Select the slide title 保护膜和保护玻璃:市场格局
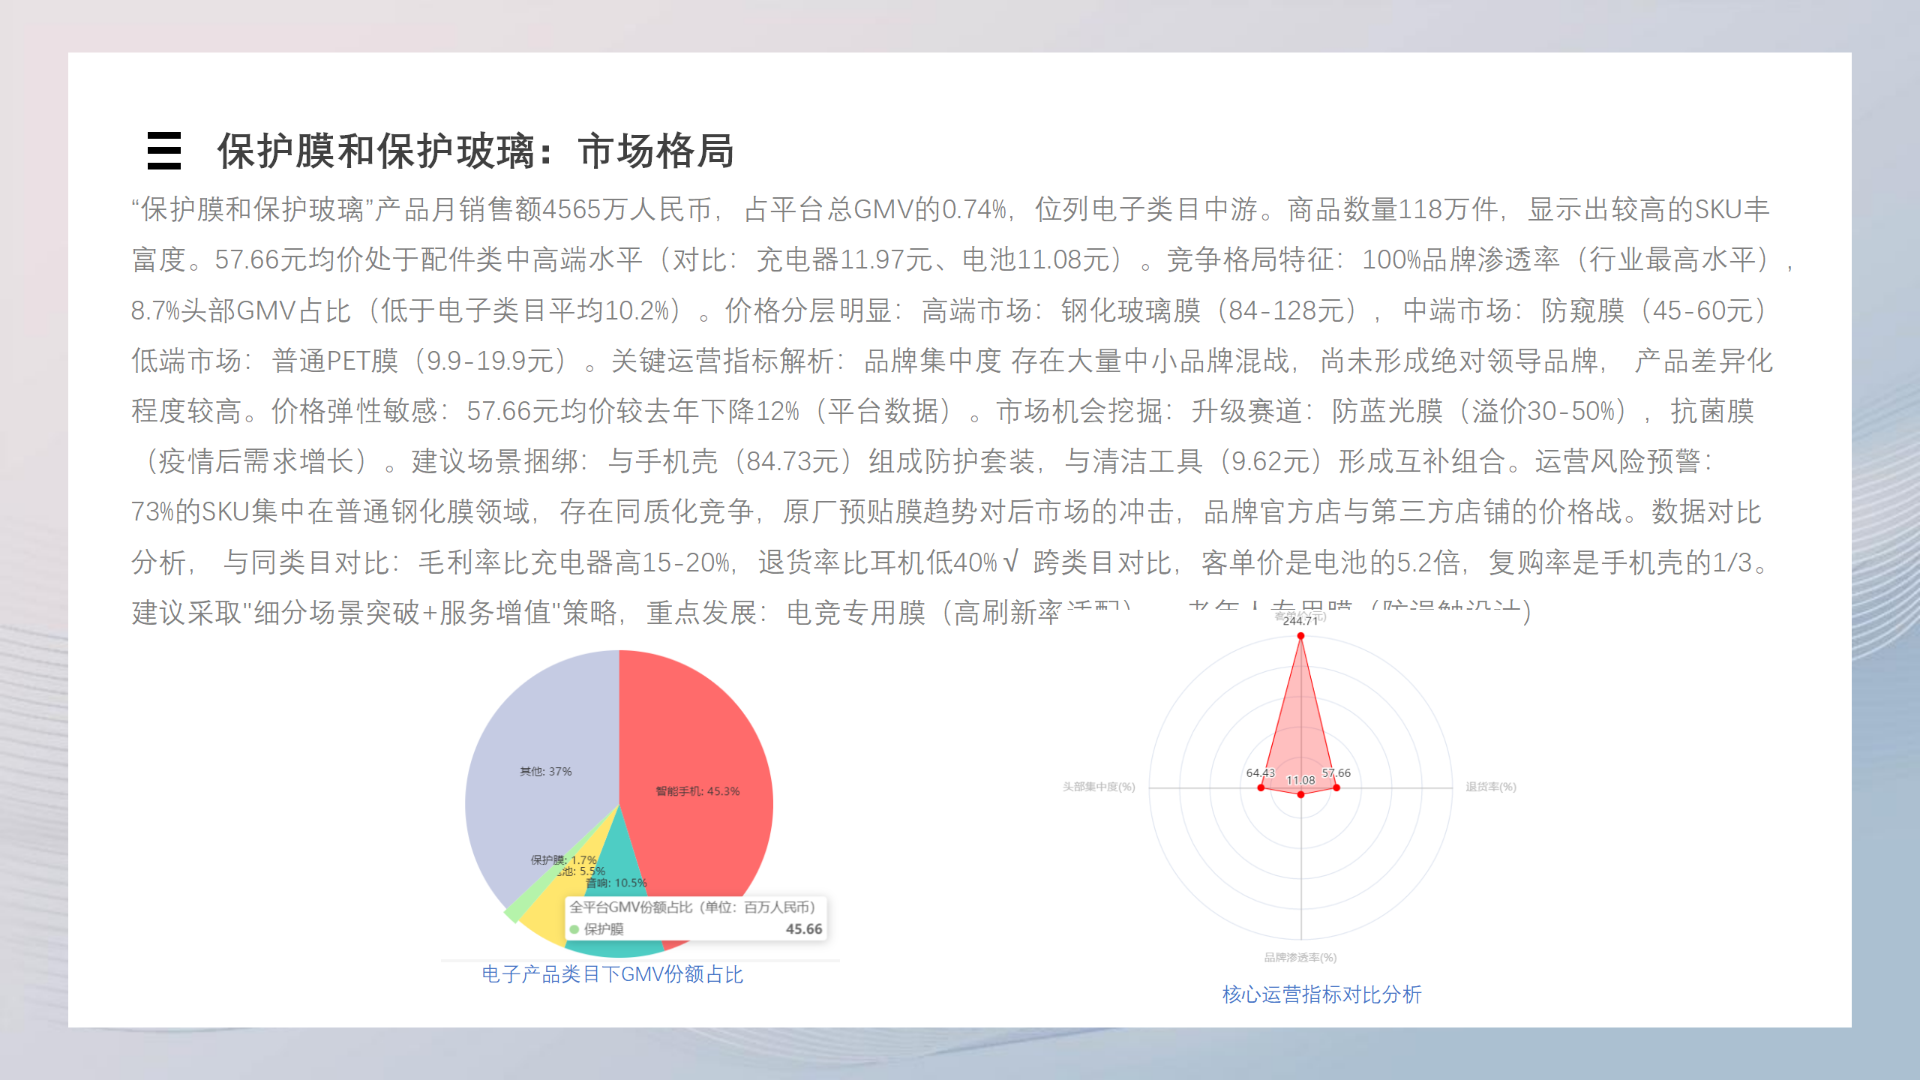Image resolution: width=1920 pixels, height=1080 pixels. pyautogui.click(x=476, y=151)
